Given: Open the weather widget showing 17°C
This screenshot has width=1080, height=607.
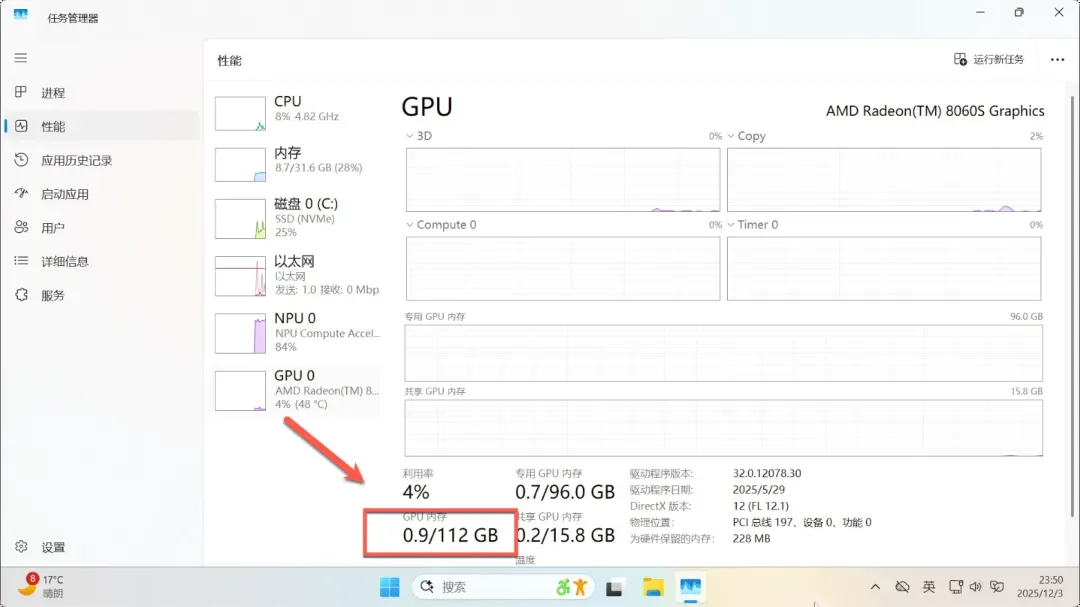Looking at the screenshot, I should pyautogui.click(x=41, y=586).
